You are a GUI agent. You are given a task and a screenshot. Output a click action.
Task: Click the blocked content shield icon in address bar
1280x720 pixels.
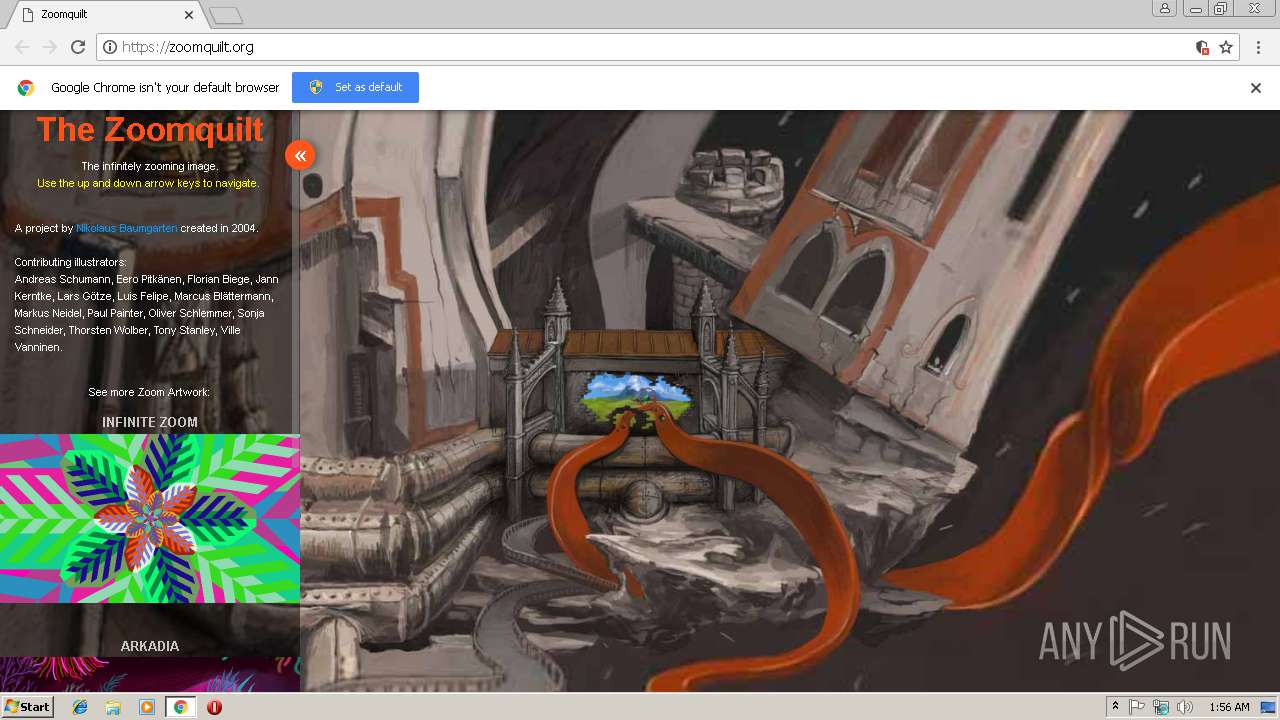[x=1202, y=47]
